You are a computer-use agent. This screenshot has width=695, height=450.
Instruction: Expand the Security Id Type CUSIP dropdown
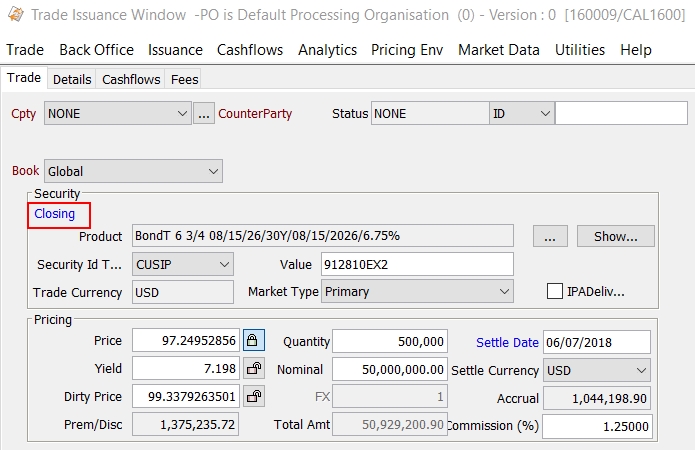tap(183, 265)
